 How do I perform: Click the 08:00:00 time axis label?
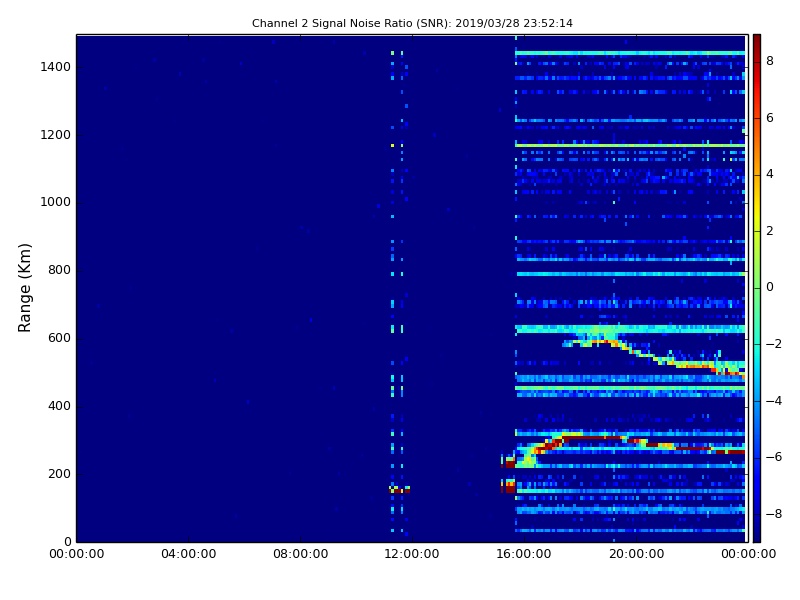coord(301,554)
